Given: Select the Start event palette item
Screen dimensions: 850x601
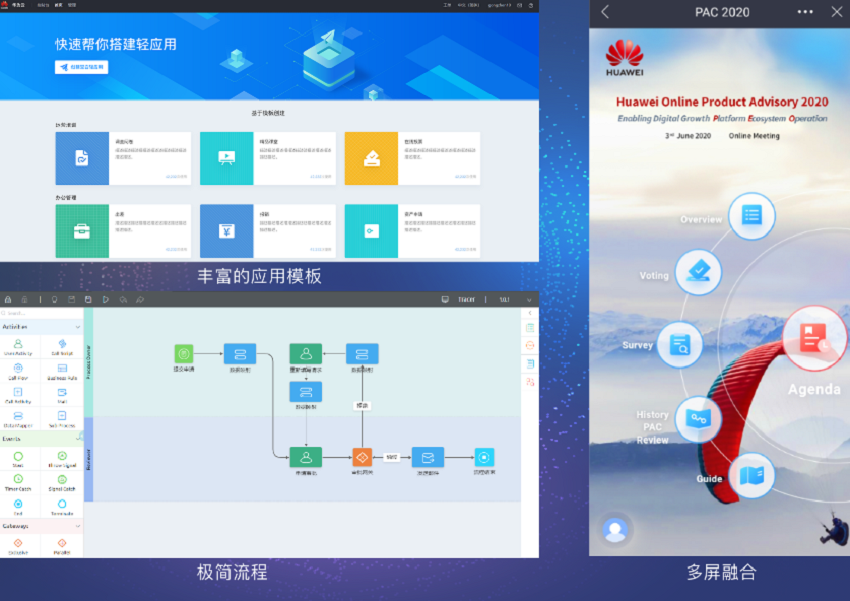Looking at the screenshot, I should pyautogui.click(x=18, y=460).
